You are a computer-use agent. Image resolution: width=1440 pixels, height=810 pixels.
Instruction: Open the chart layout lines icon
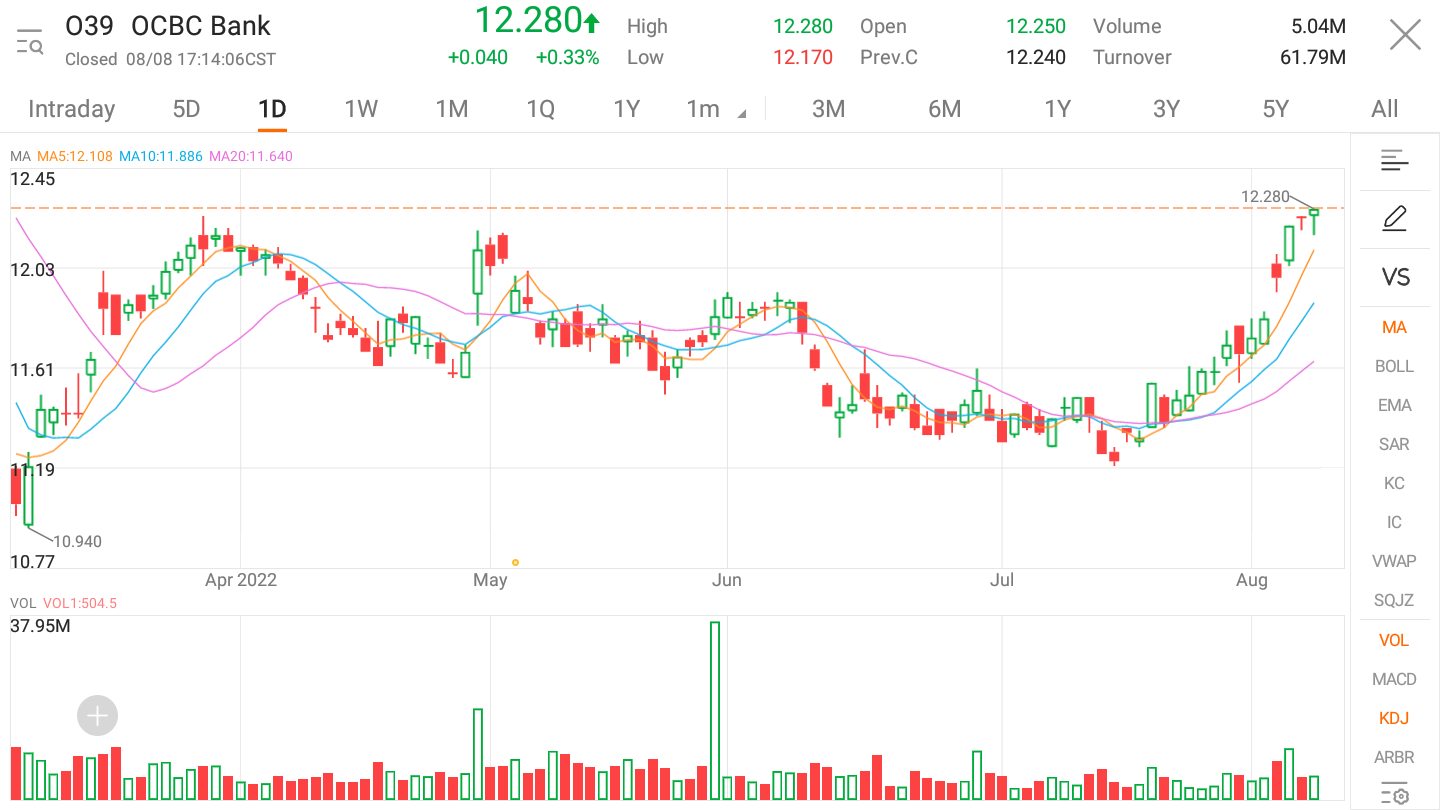(x=1394, y=160)
